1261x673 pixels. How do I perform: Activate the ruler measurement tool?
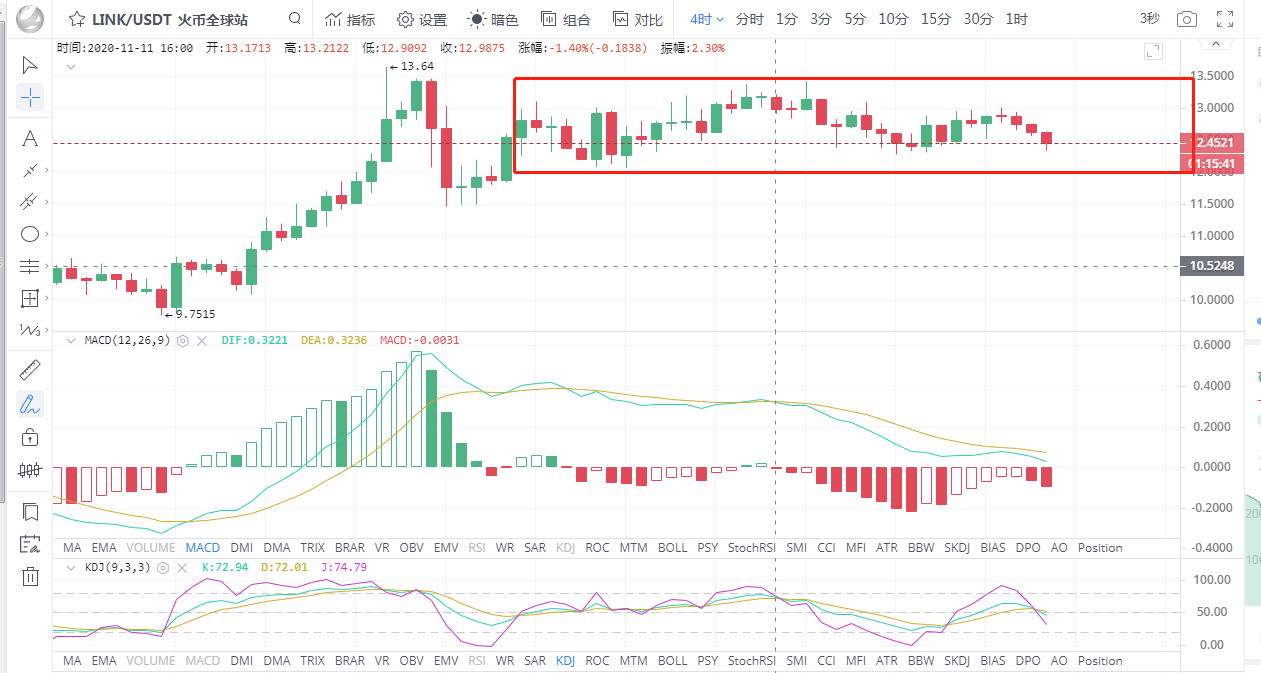click(x=30, y=371)
